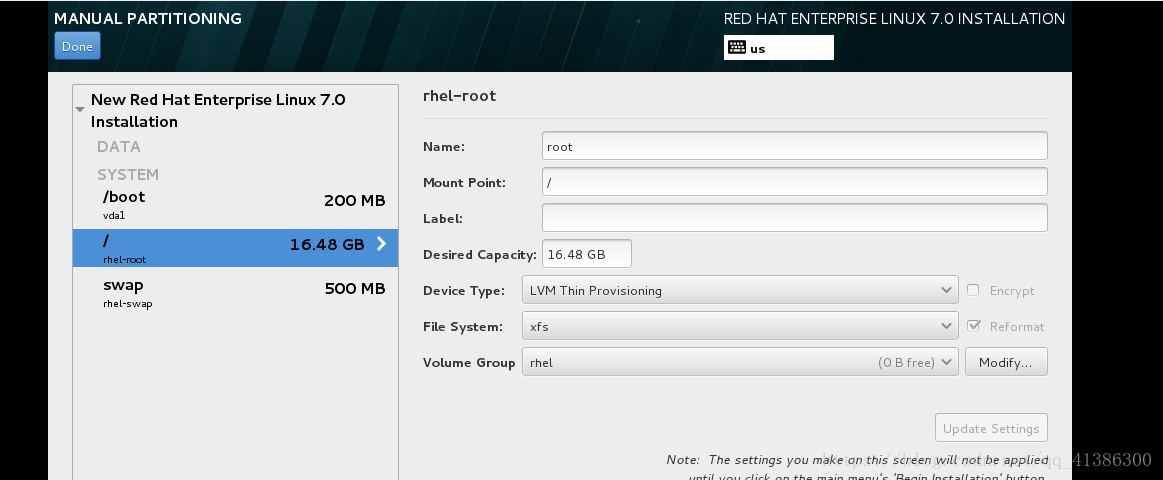
Task: Select the / rhel-root partition row
Action: 235,248
